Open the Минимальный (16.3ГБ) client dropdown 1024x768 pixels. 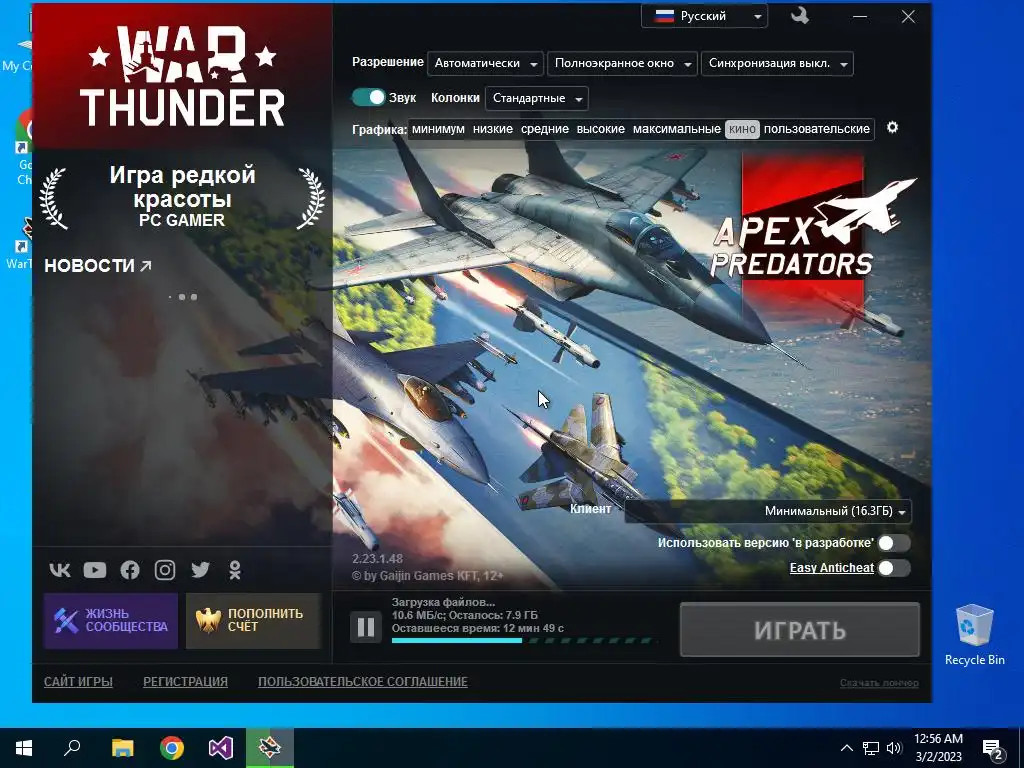pos(768,511)
